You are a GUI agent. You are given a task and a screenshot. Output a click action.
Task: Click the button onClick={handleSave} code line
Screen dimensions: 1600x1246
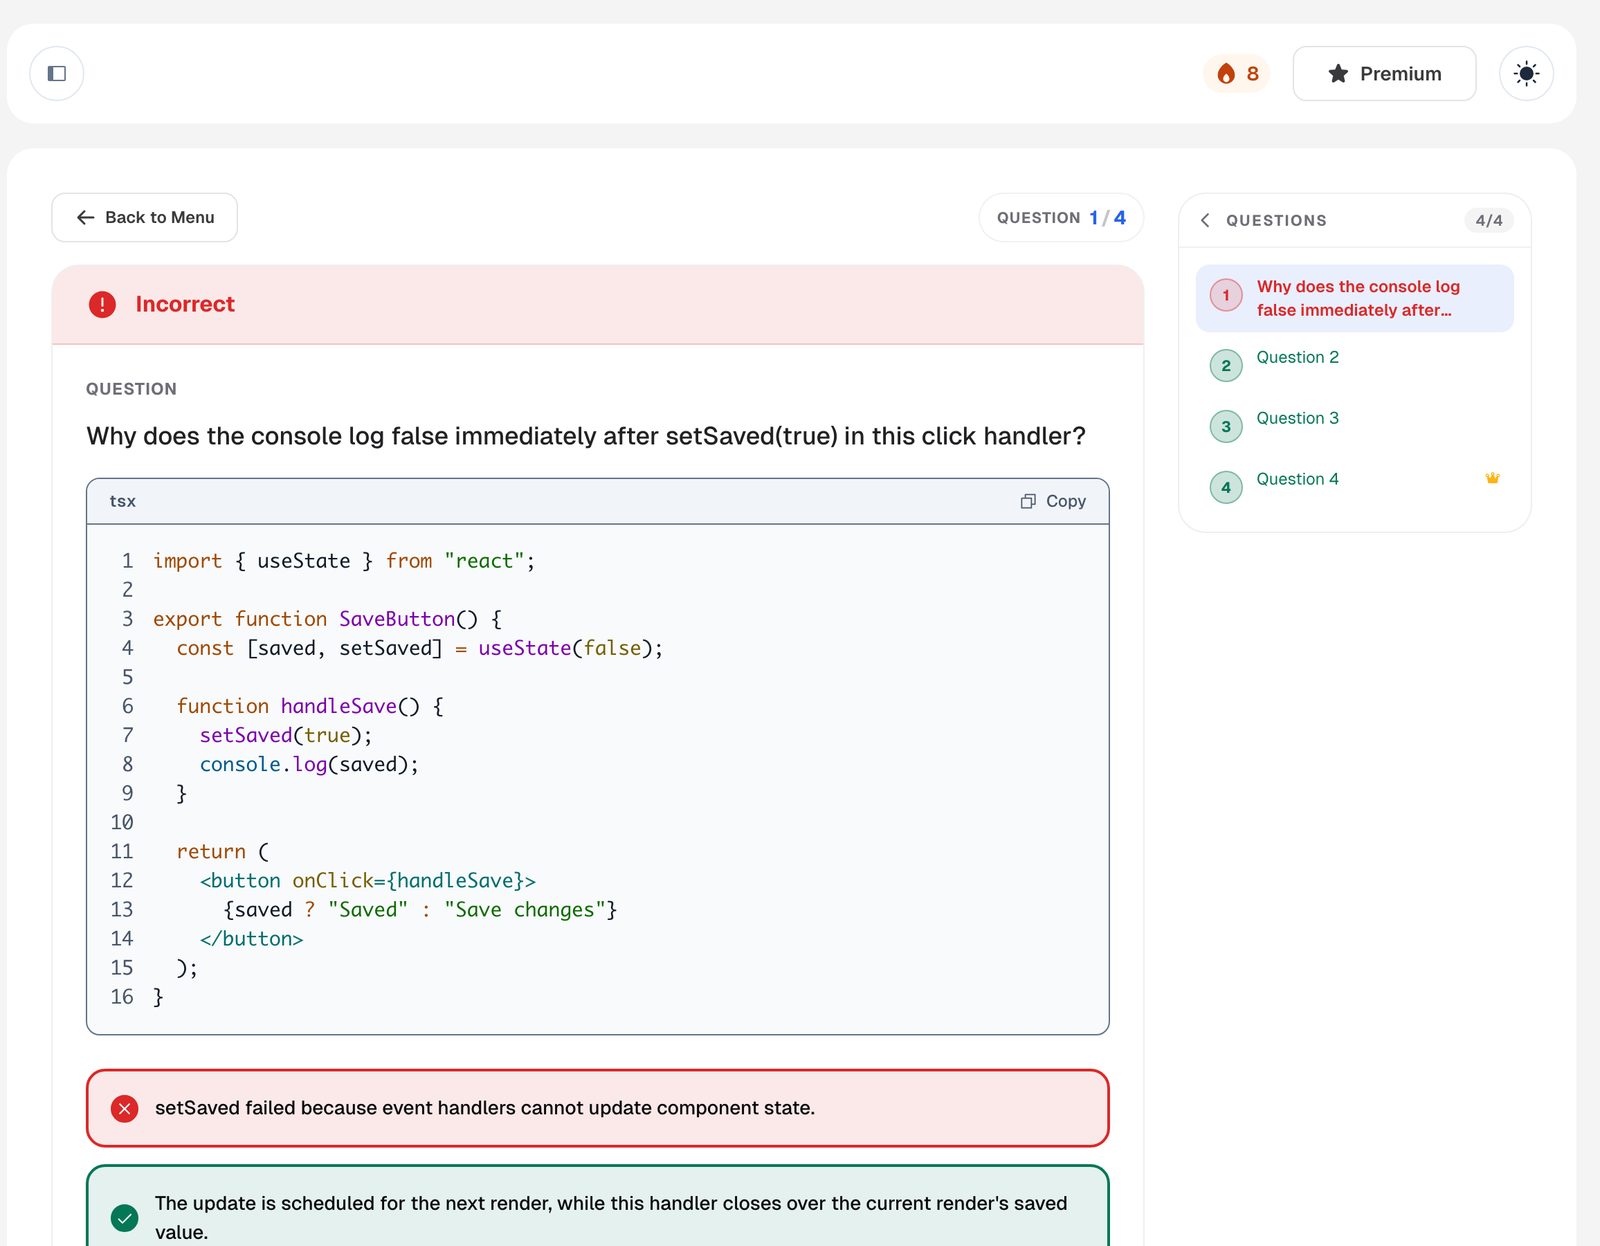click(x=367, y=880)
